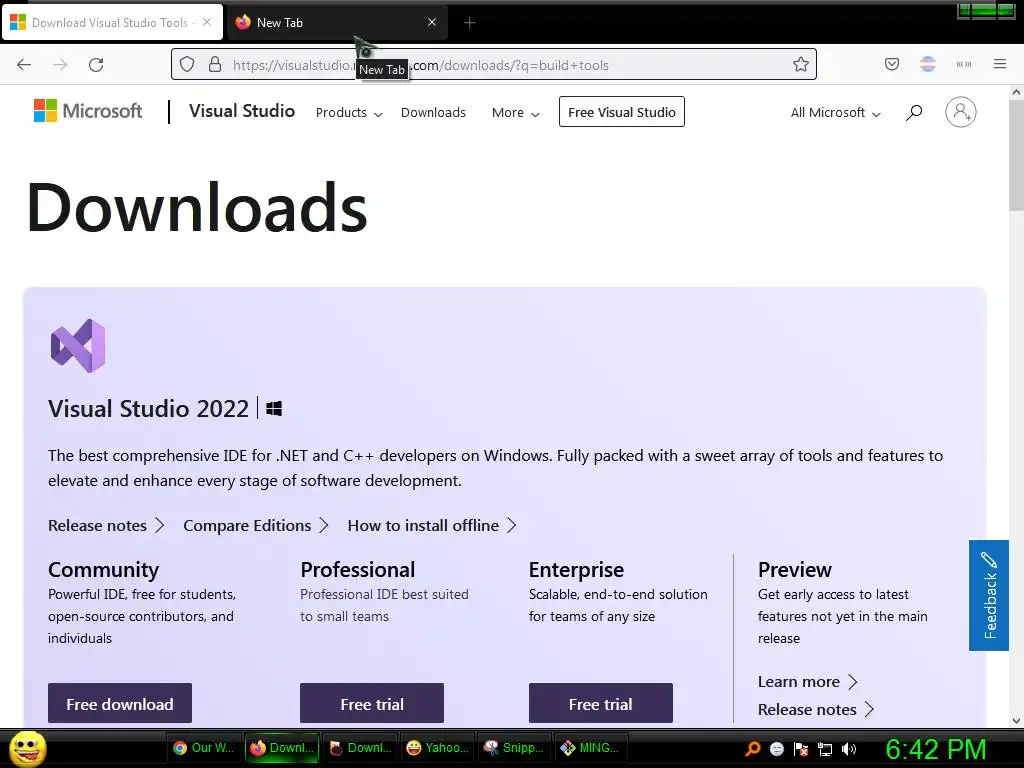Expand the More dropdown menu
This screenshot has width=1024, height=768.
[515, 112]
